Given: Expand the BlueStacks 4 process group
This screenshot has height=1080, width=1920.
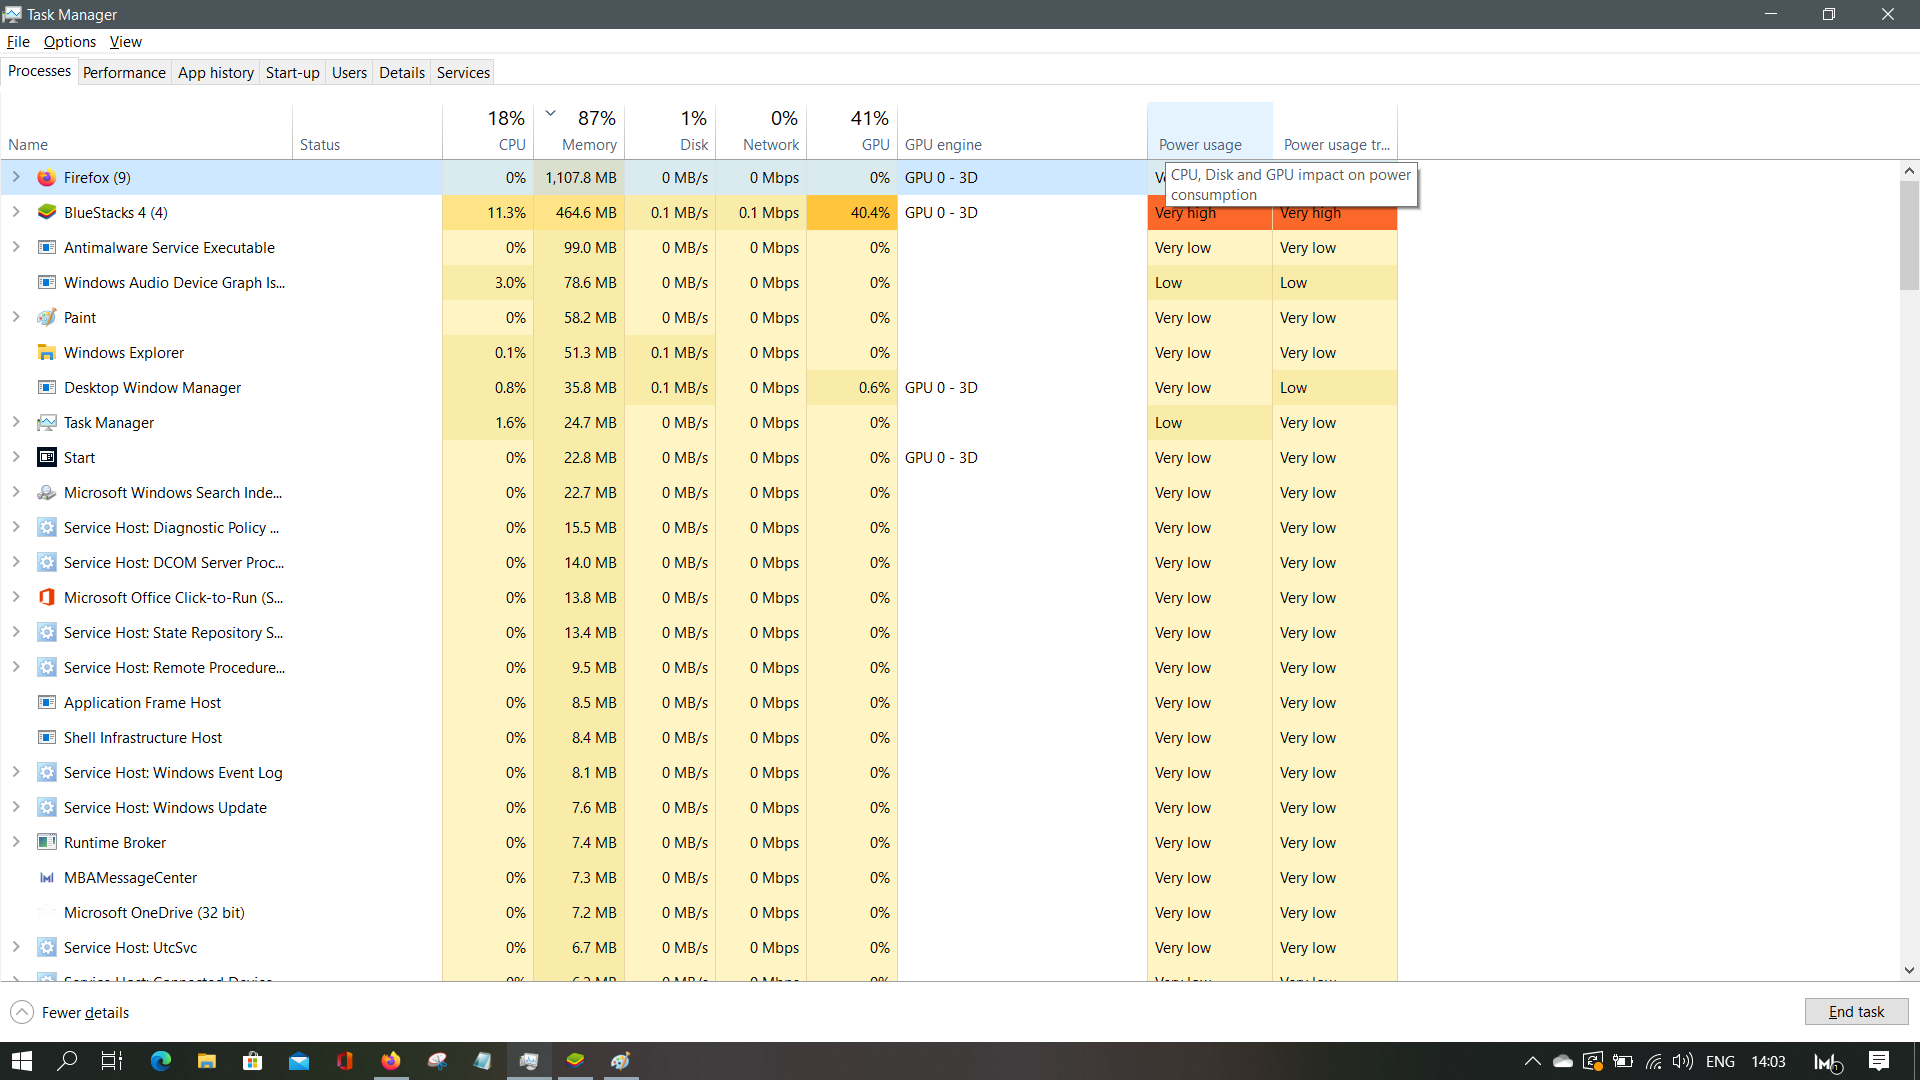Looking at the screenshot, I should point(16,212).
